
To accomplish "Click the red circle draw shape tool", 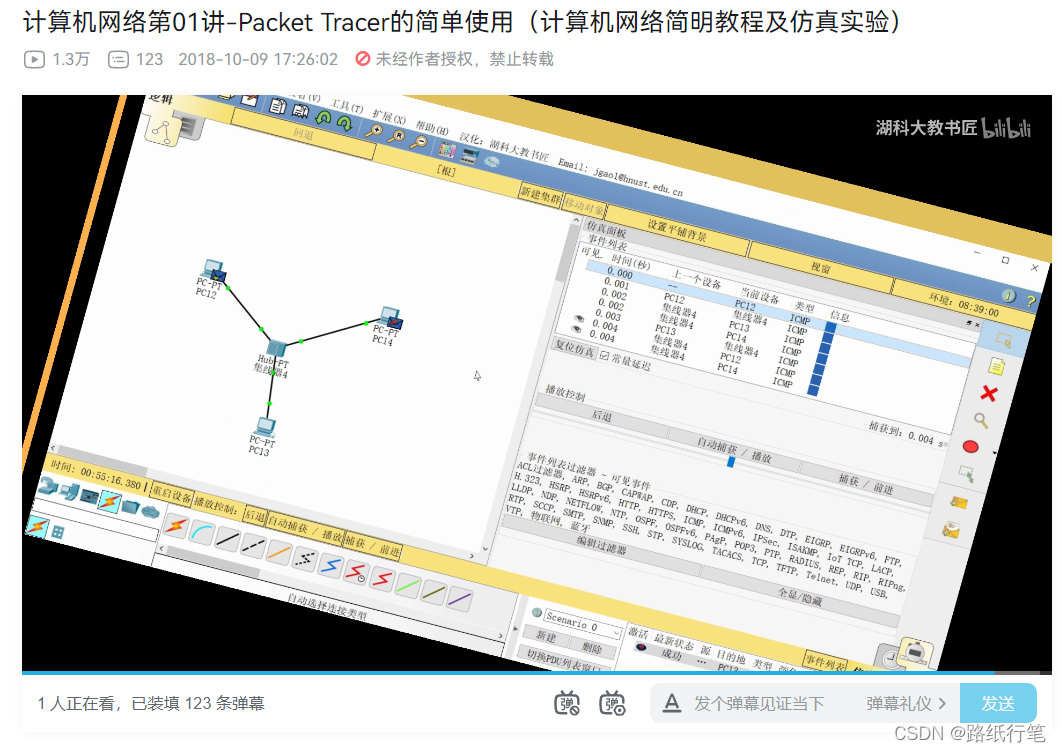I will 970,447.
